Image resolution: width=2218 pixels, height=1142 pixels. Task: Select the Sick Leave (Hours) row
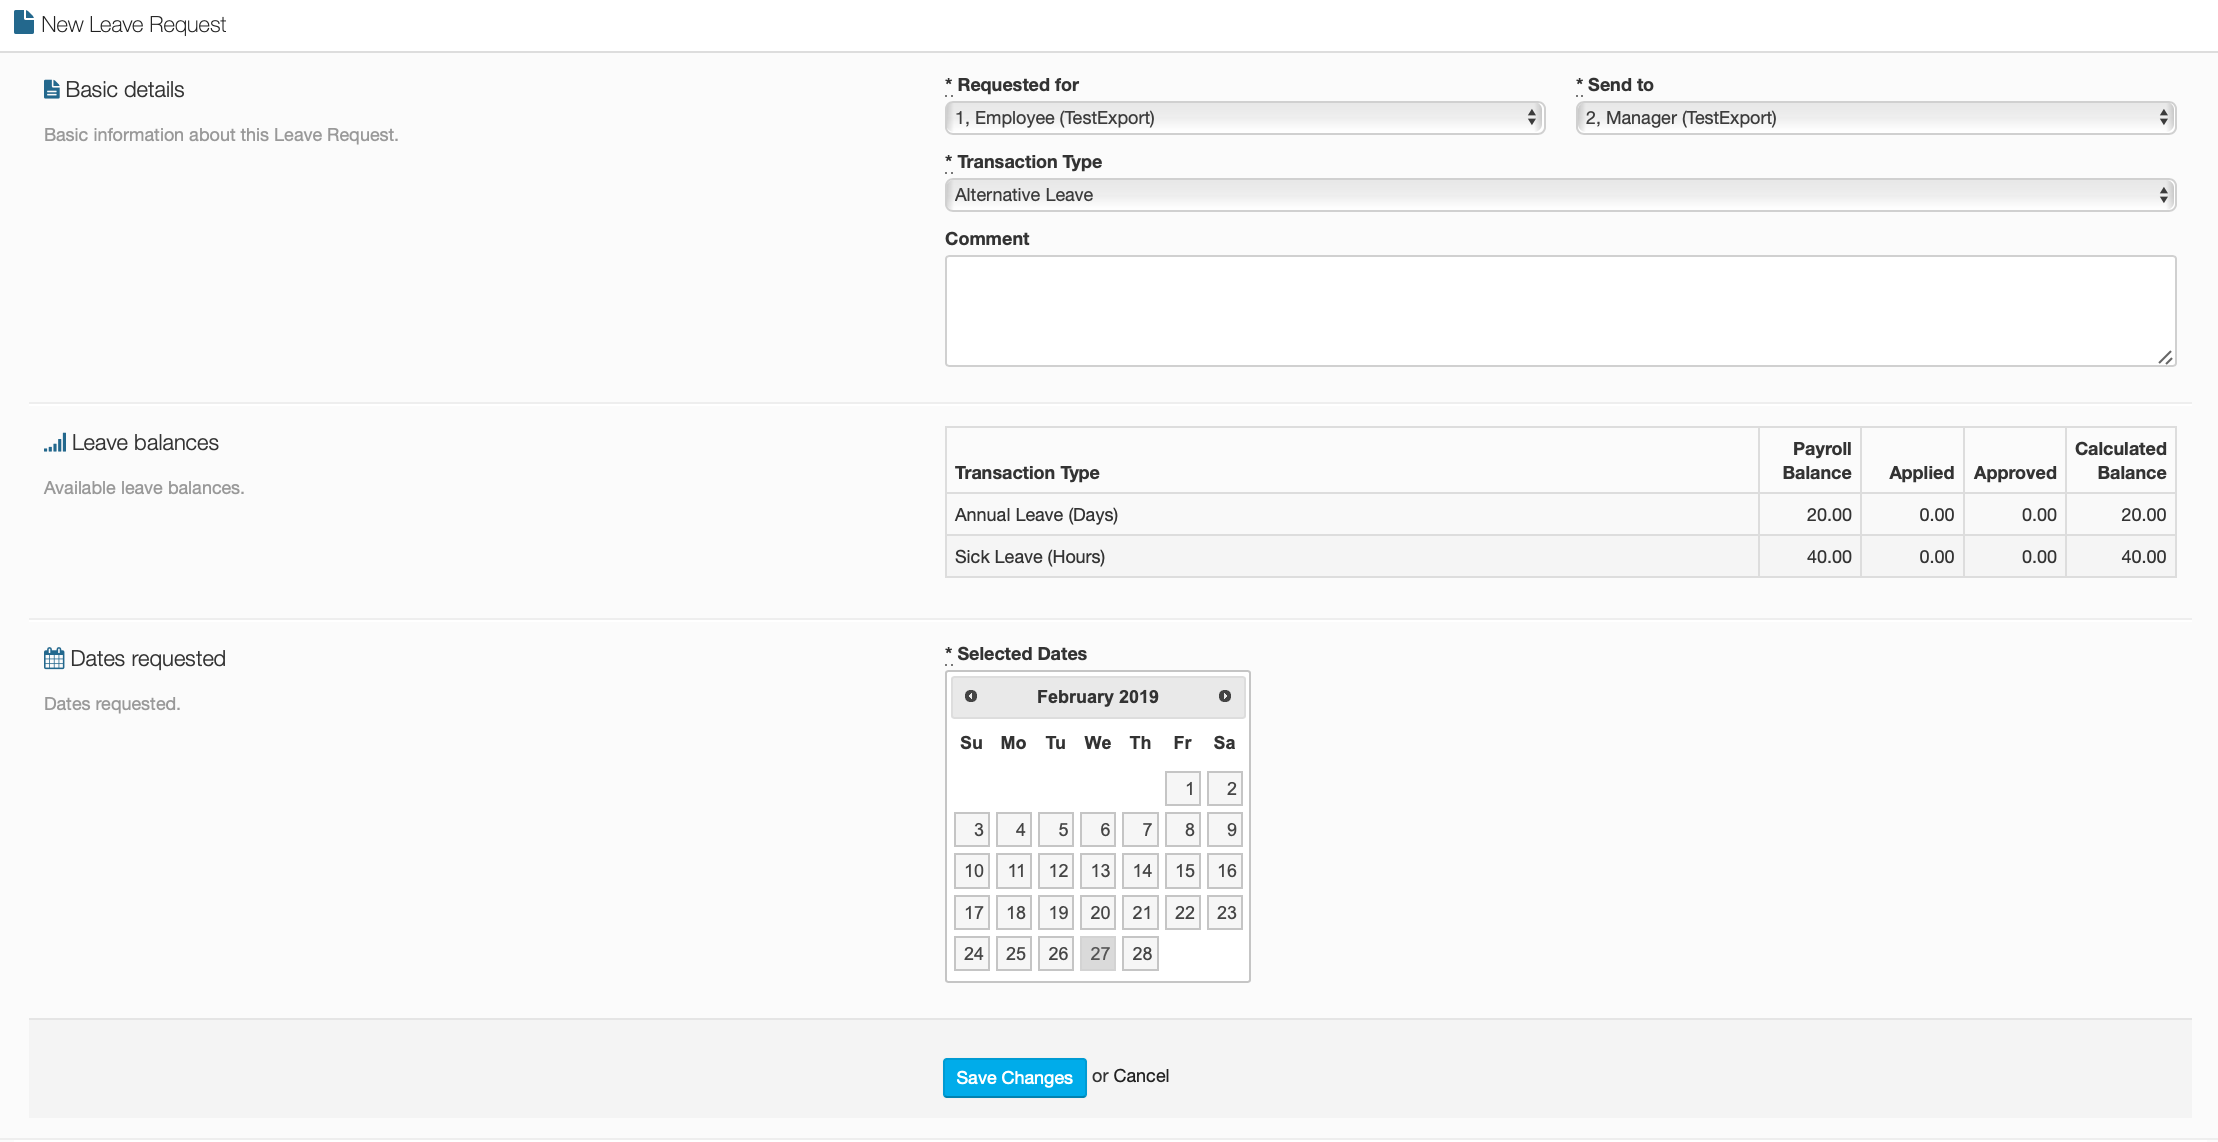tap(1029, 557)
